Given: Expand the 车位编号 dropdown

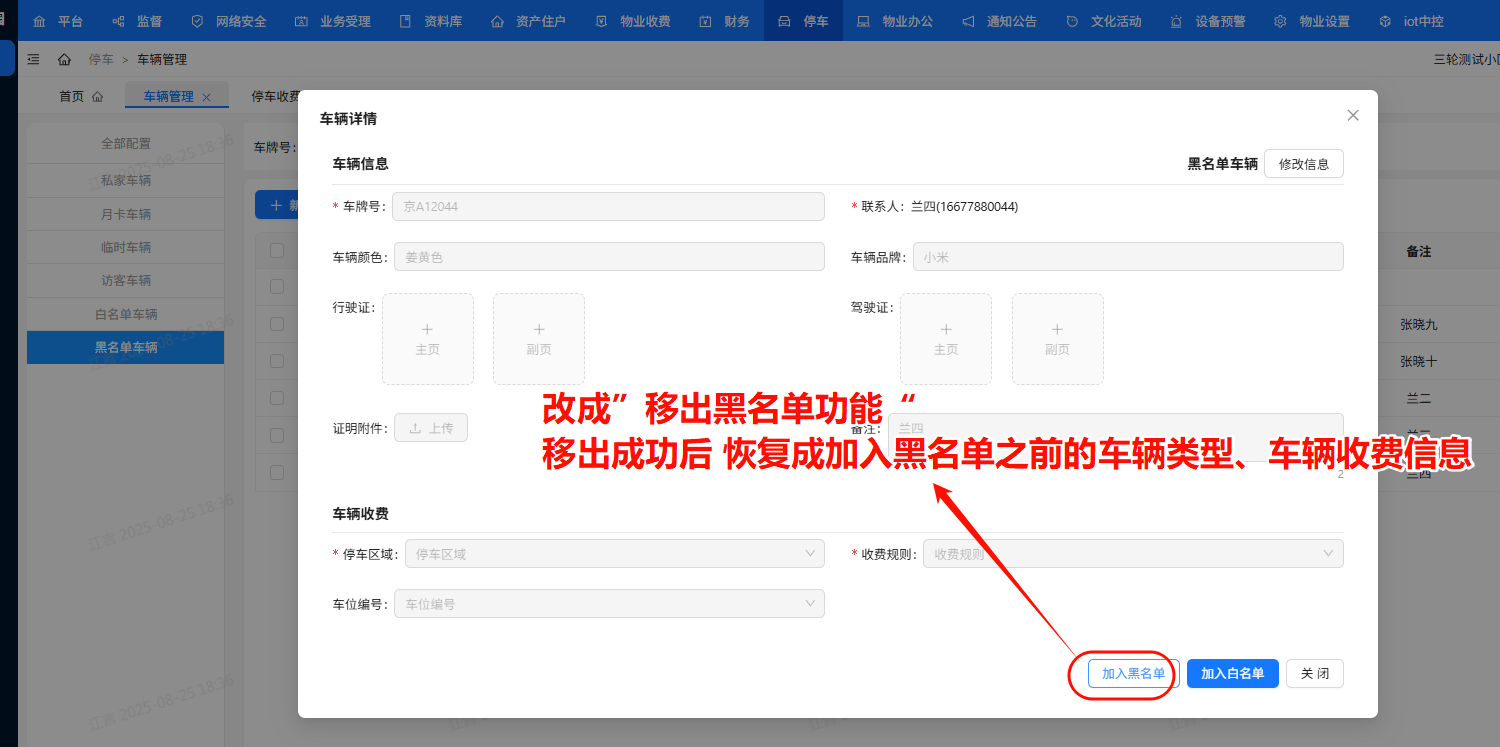Looking at the screenshot, I should (609, 604).
